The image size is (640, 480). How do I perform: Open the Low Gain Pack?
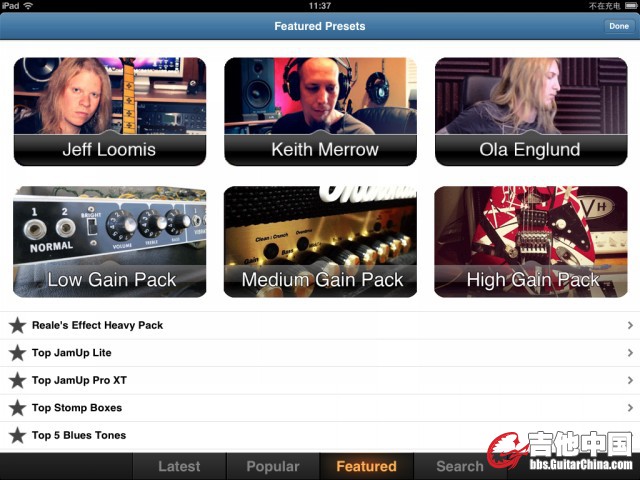pyautogui.click(x=110, y=242)
